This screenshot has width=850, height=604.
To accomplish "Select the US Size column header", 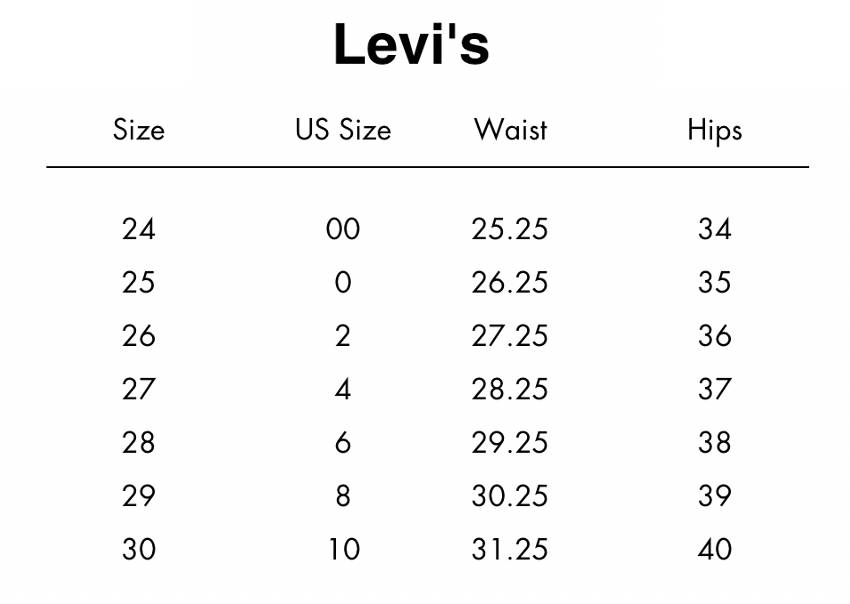I will [343, 130].
